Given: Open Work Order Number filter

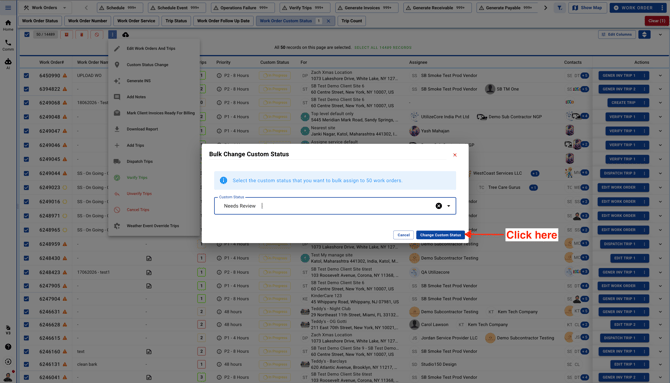Looking at the screenshot, I should [88, 21].
